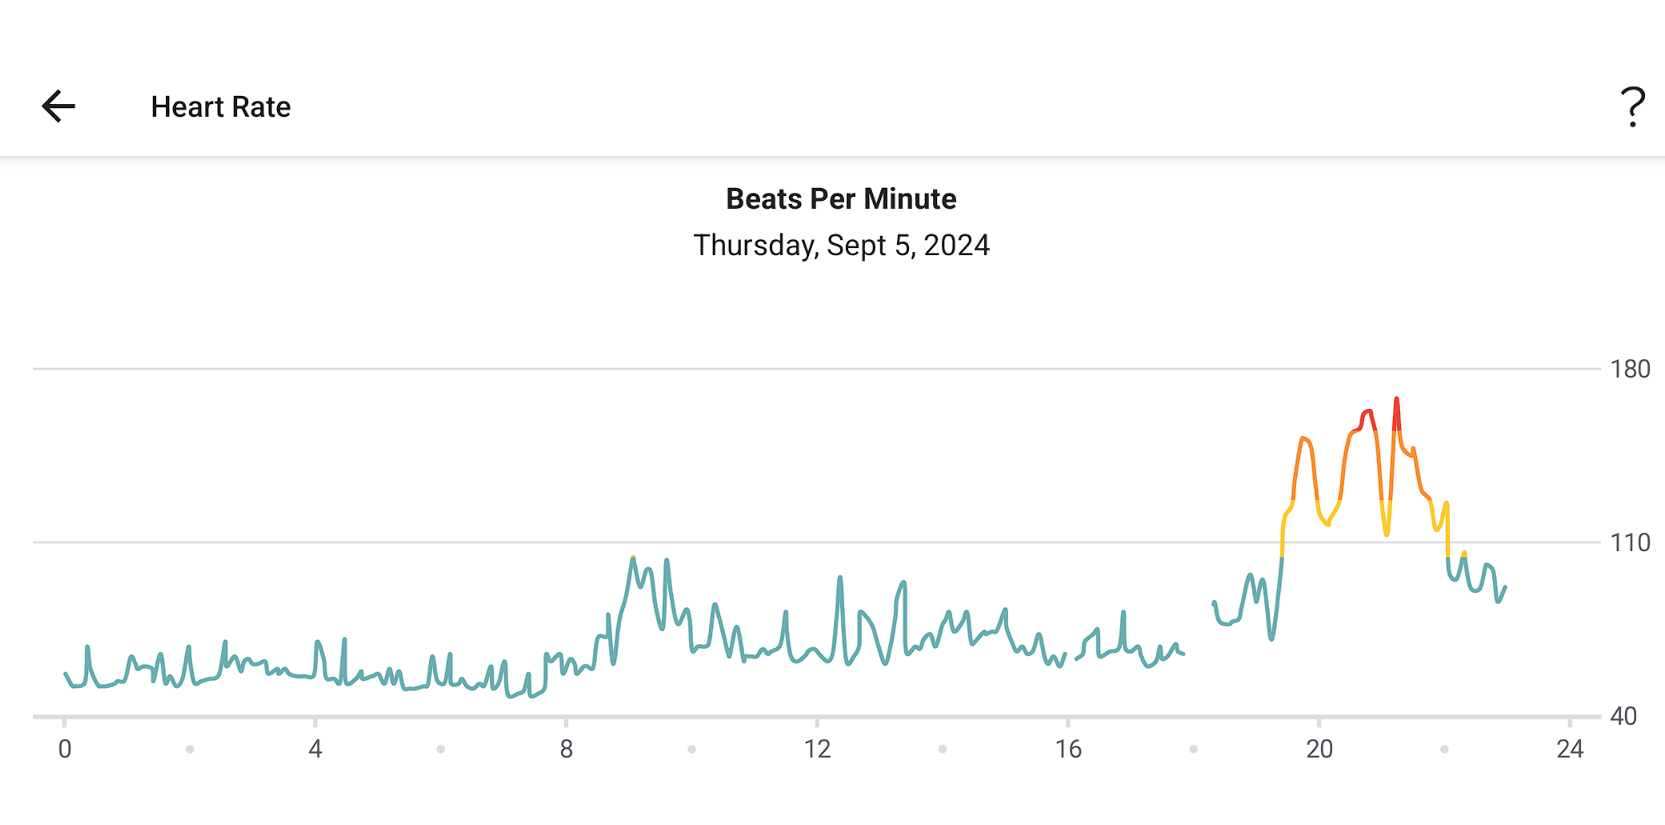The height and width of the screenshot is (825, 1665).
Task: Click the Heart Rate page title
Action: [220, 107]
